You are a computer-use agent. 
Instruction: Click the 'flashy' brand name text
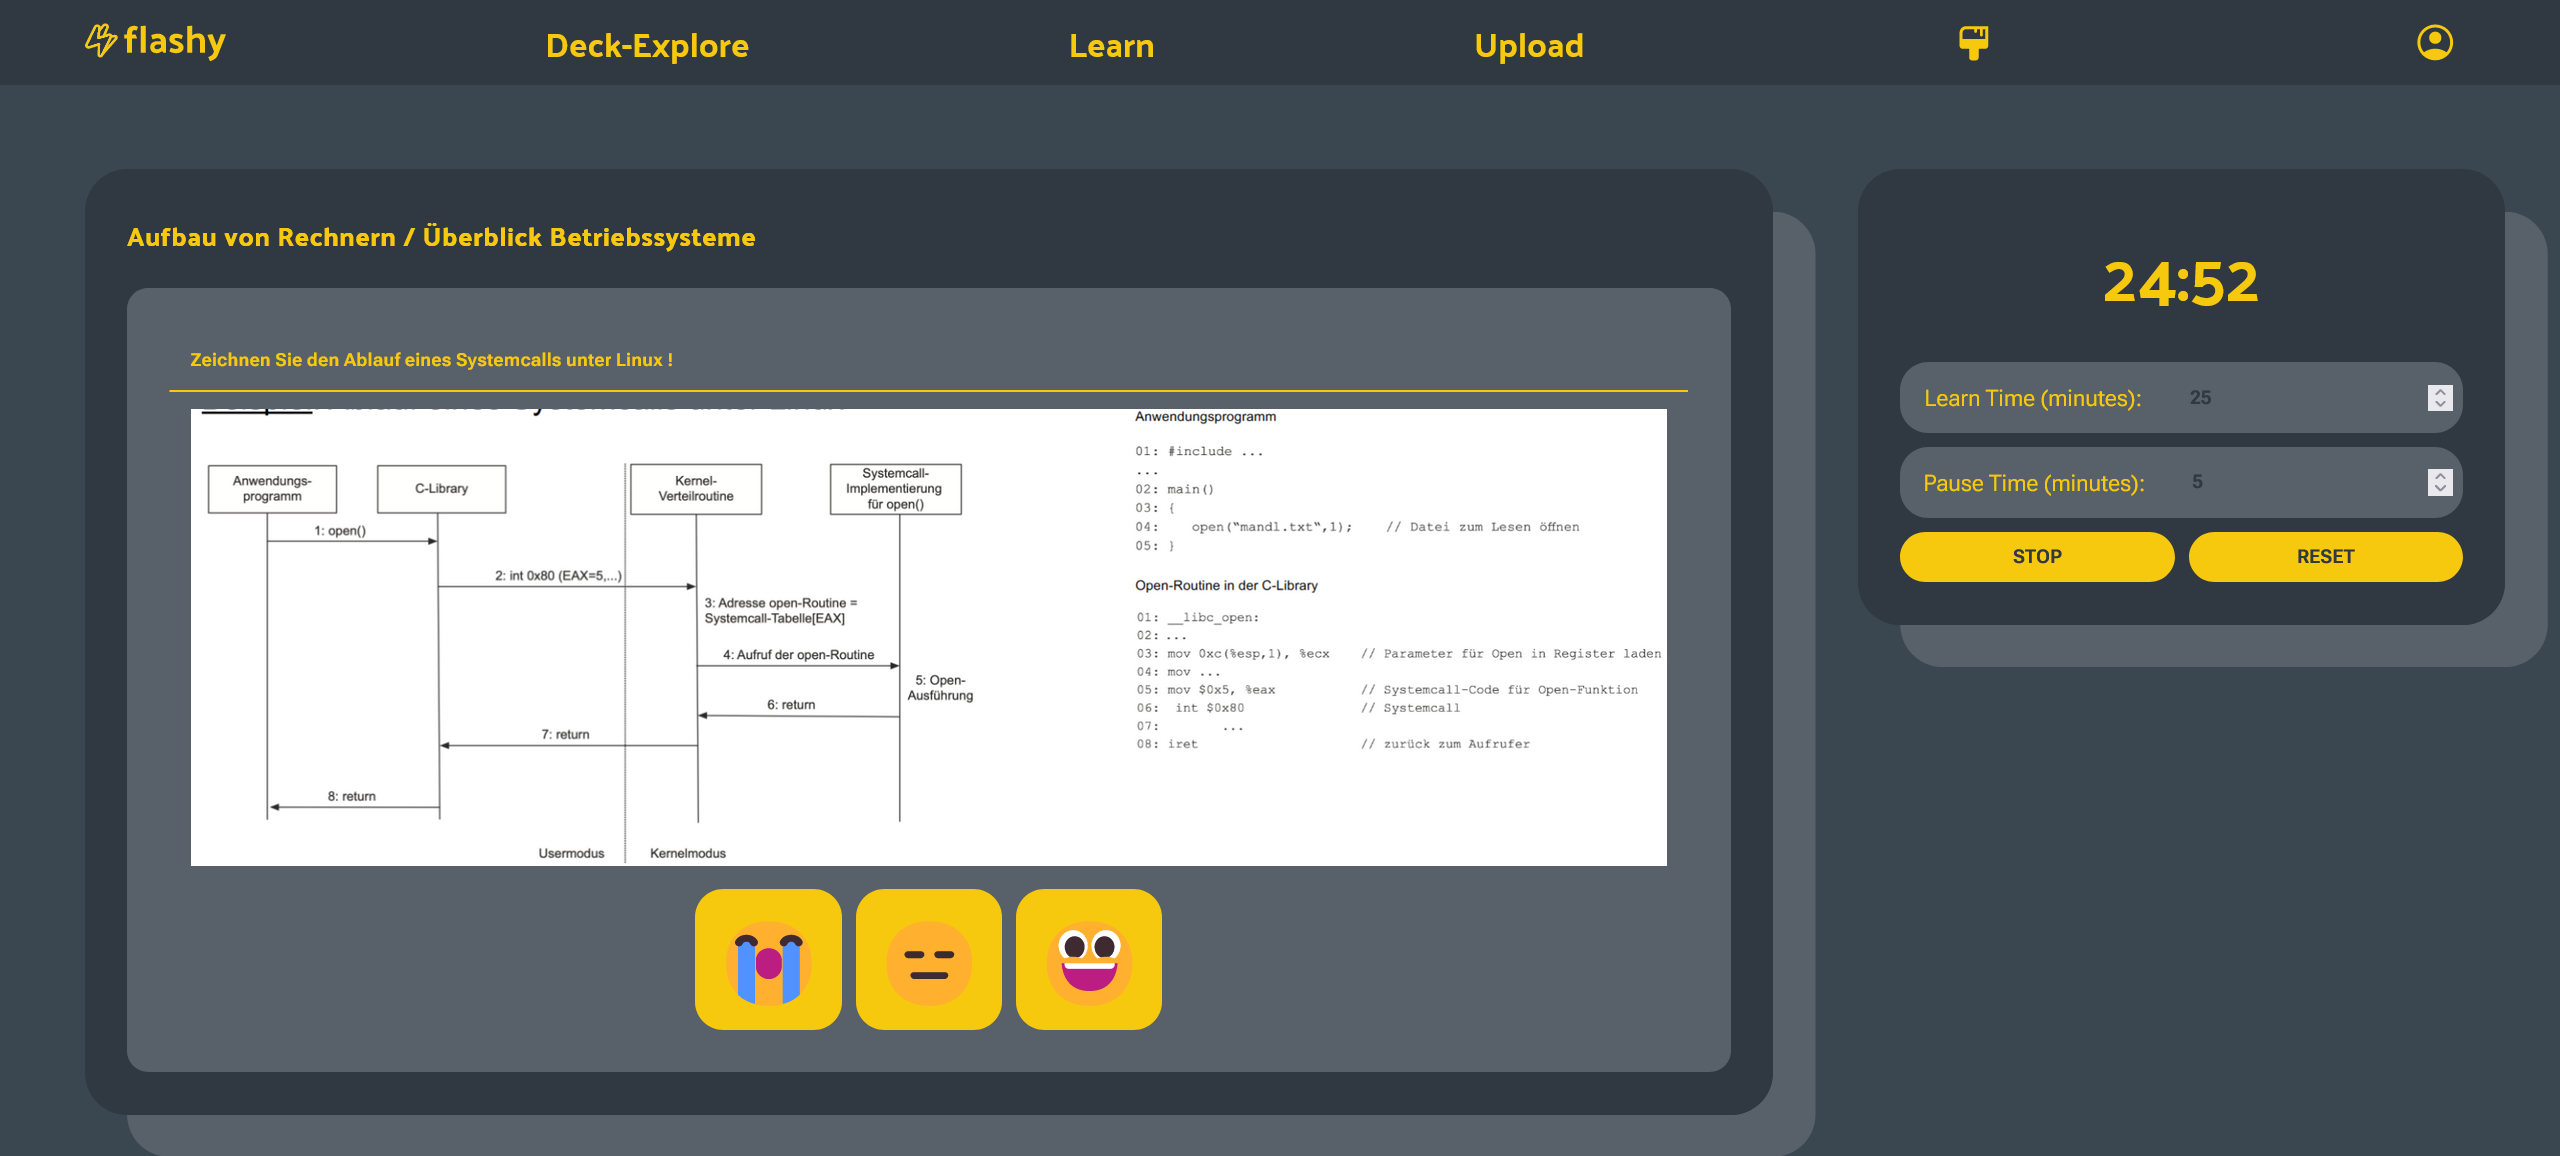(x=175, y=41)
